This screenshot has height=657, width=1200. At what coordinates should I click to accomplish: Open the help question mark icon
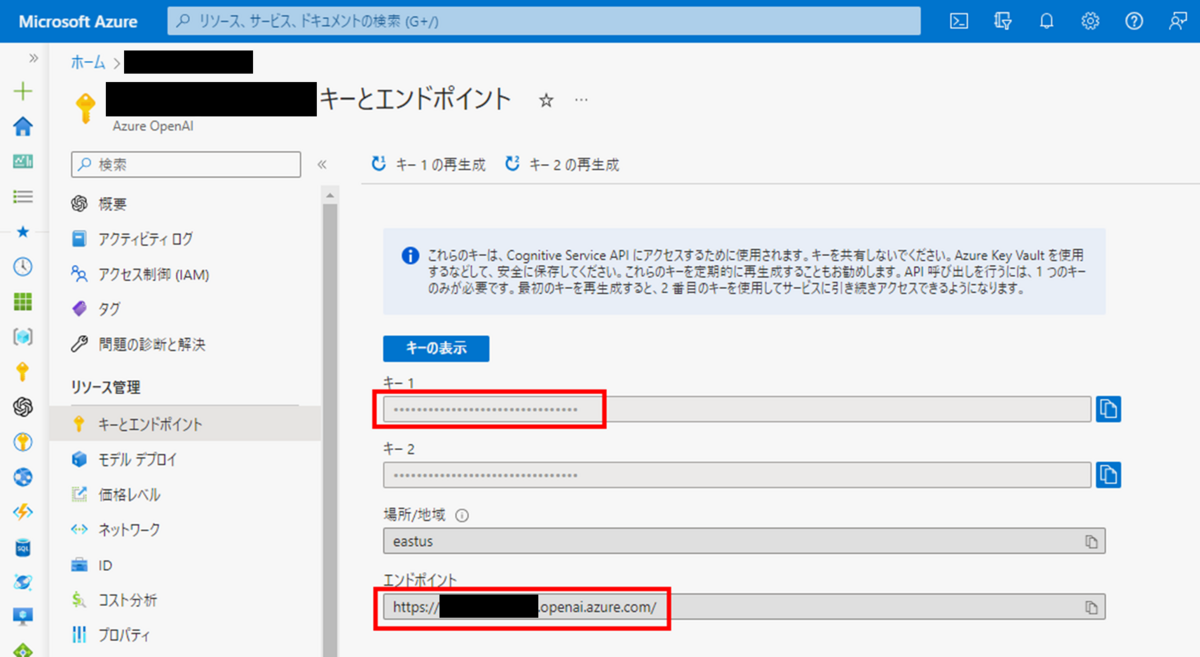tap(1134, 21)
